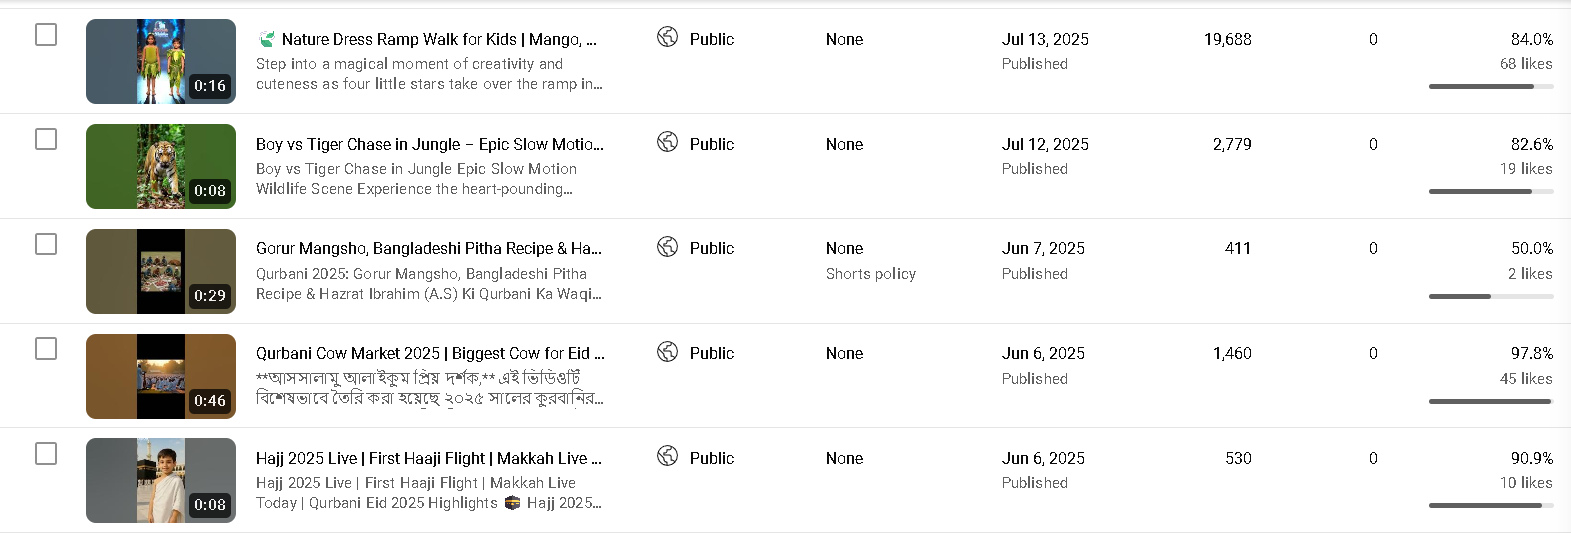Click the globe icon for Nature Dress video
This screenshot has width=1571, height=533.
pyautogui.click(x=667, y=37)
